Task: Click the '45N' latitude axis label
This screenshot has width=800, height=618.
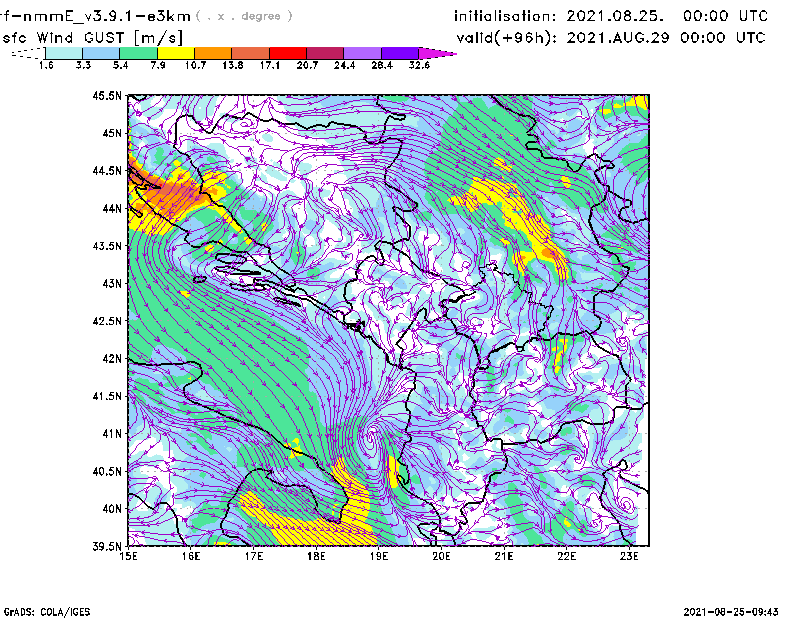Action: tap(112, 133)
